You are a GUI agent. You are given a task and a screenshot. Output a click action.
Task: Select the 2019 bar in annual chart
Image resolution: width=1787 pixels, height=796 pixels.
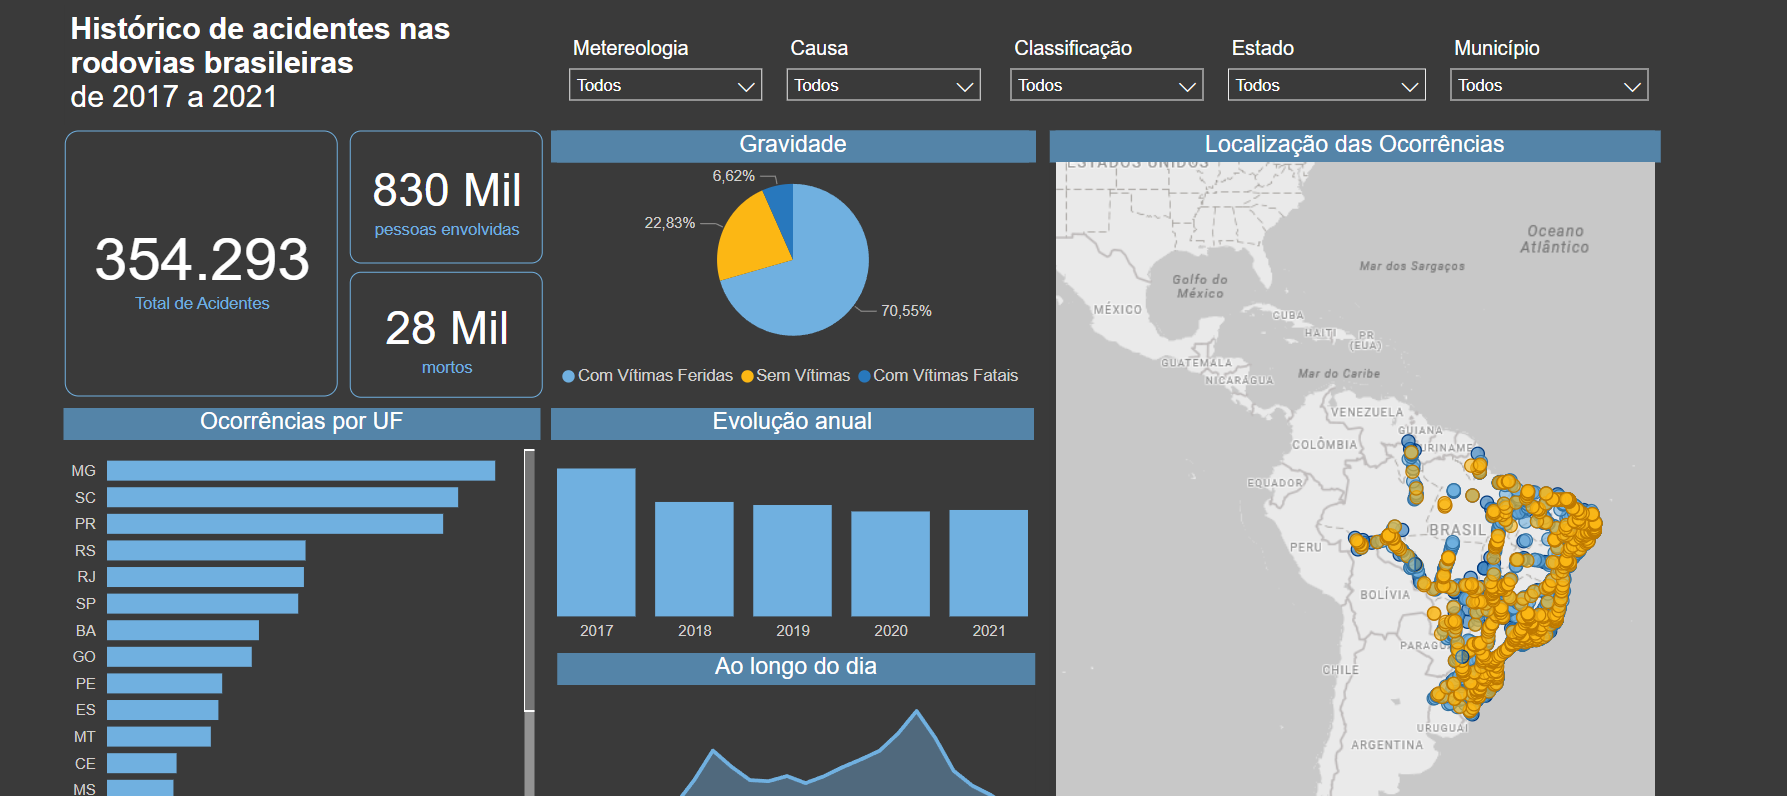[792, 560]
